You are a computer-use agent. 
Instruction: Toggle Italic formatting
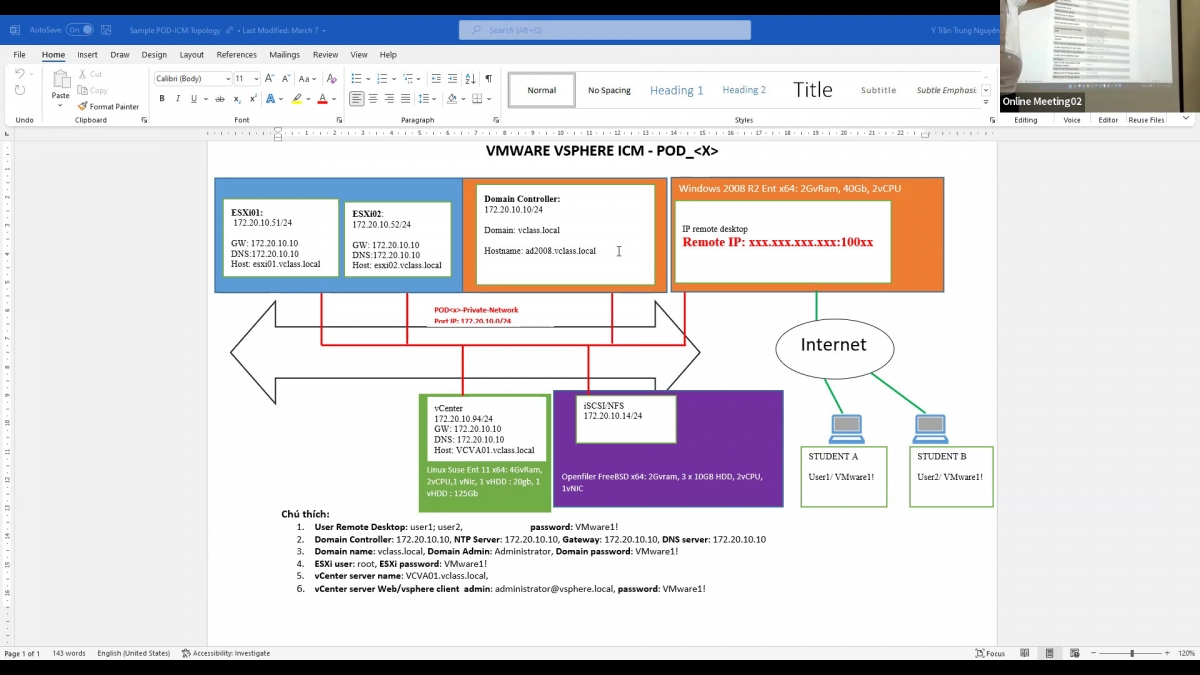[x=178, y=99]
